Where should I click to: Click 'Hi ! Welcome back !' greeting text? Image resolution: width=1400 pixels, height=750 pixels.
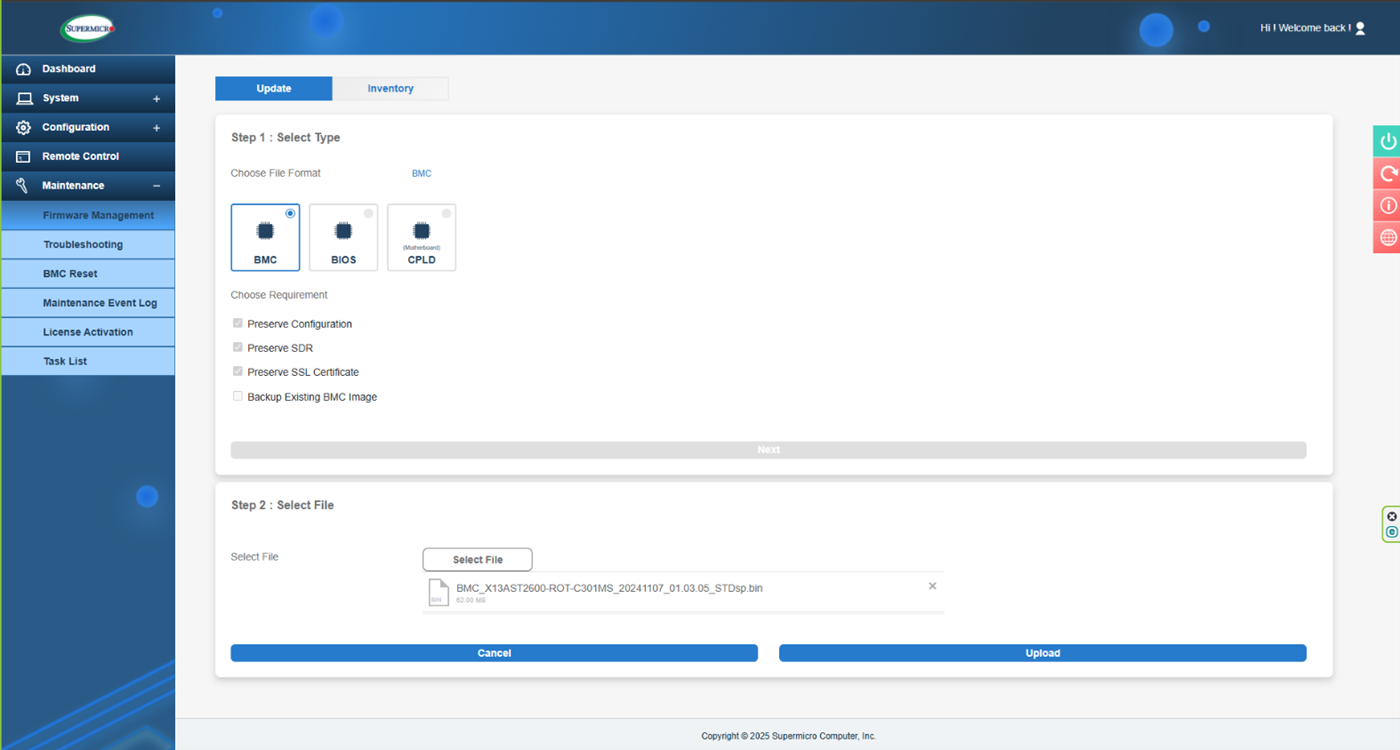coord(1305,28)
